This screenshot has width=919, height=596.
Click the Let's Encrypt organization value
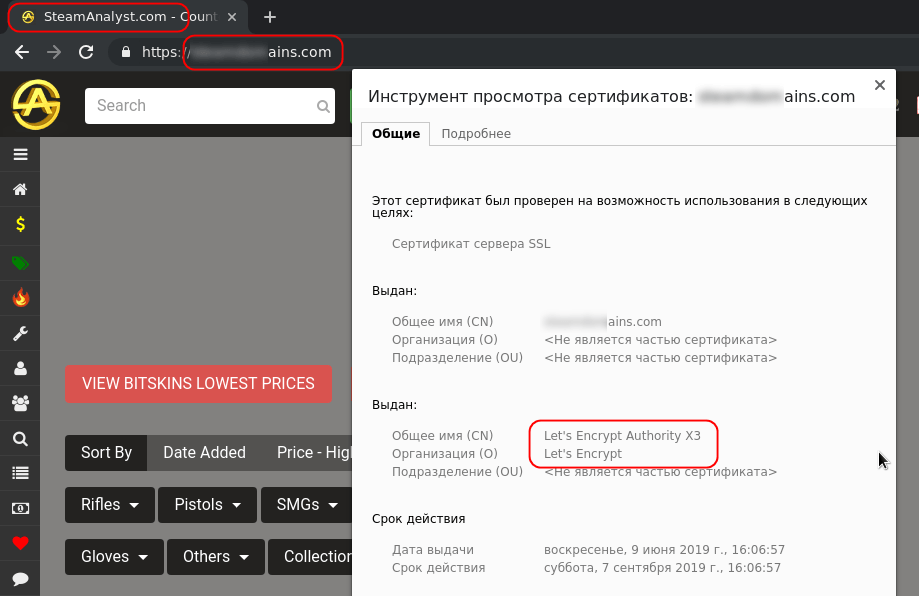[583, 454]
